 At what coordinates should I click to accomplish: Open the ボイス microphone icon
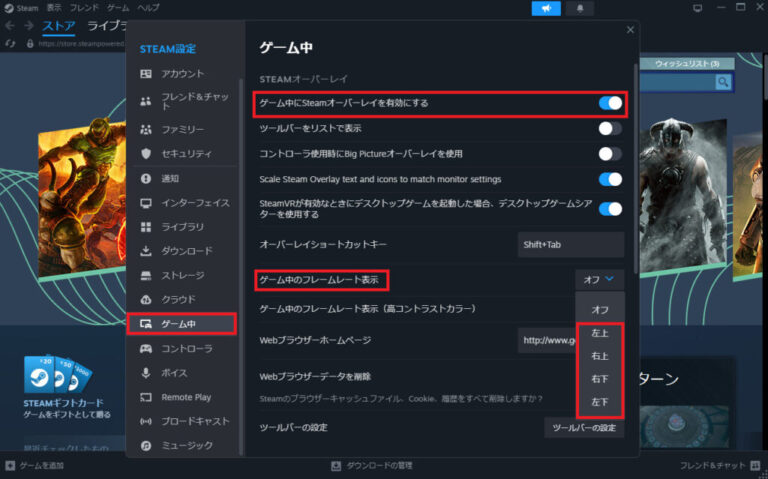(x=146, y=373)
